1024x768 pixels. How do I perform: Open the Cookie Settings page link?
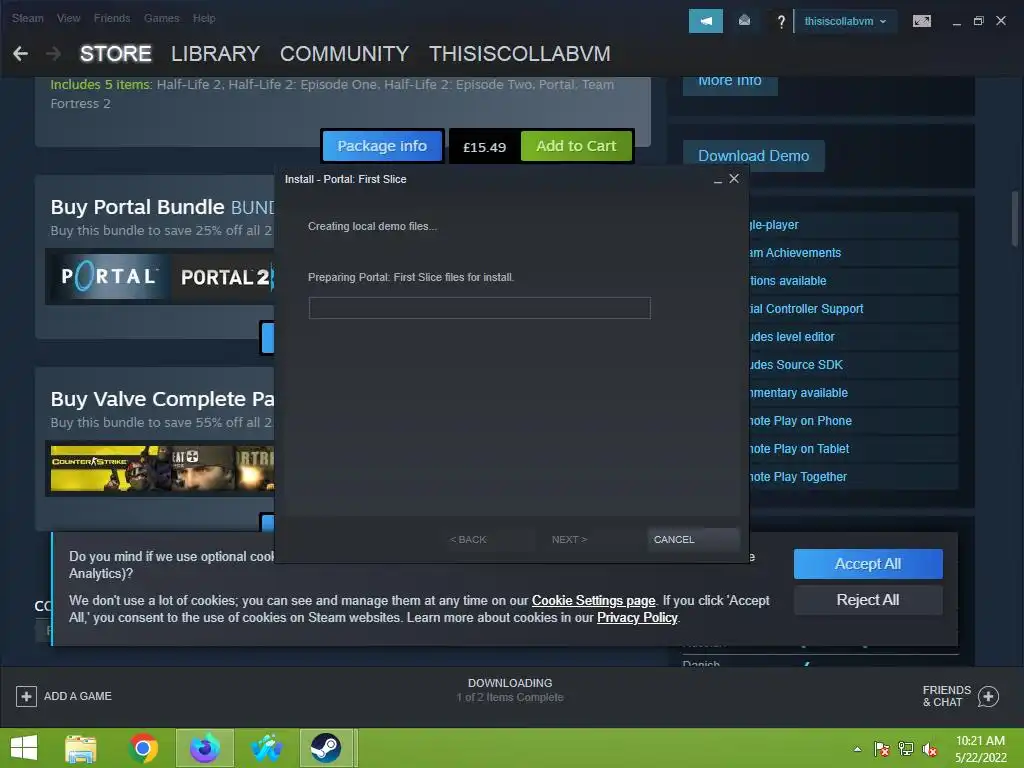(x=593, y=601)
